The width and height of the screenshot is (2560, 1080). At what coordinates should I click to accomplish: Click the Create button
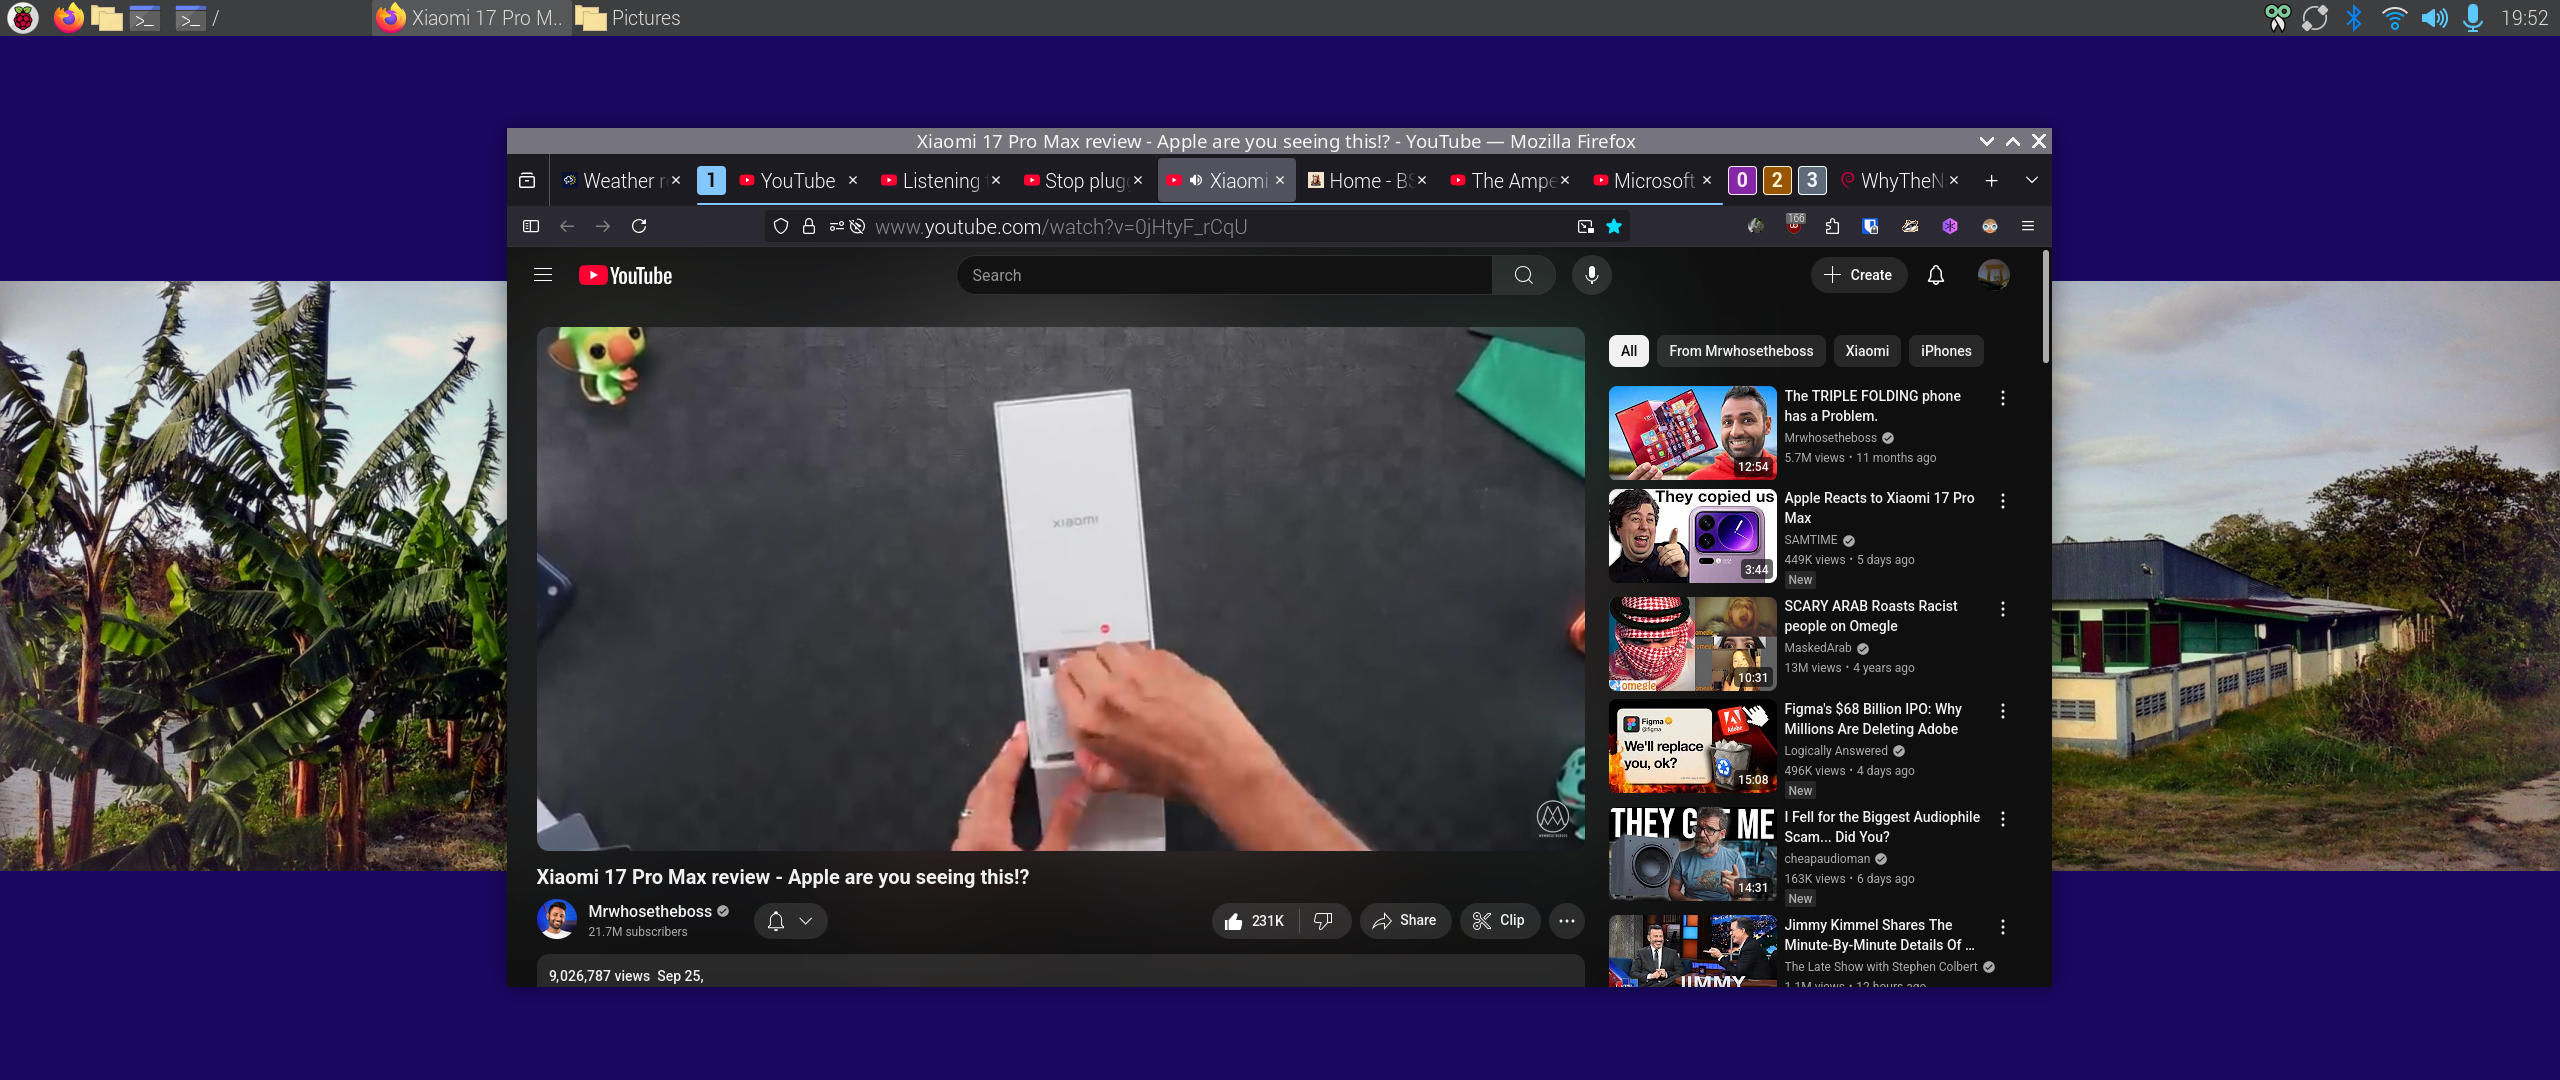(x=1858, y=275)
